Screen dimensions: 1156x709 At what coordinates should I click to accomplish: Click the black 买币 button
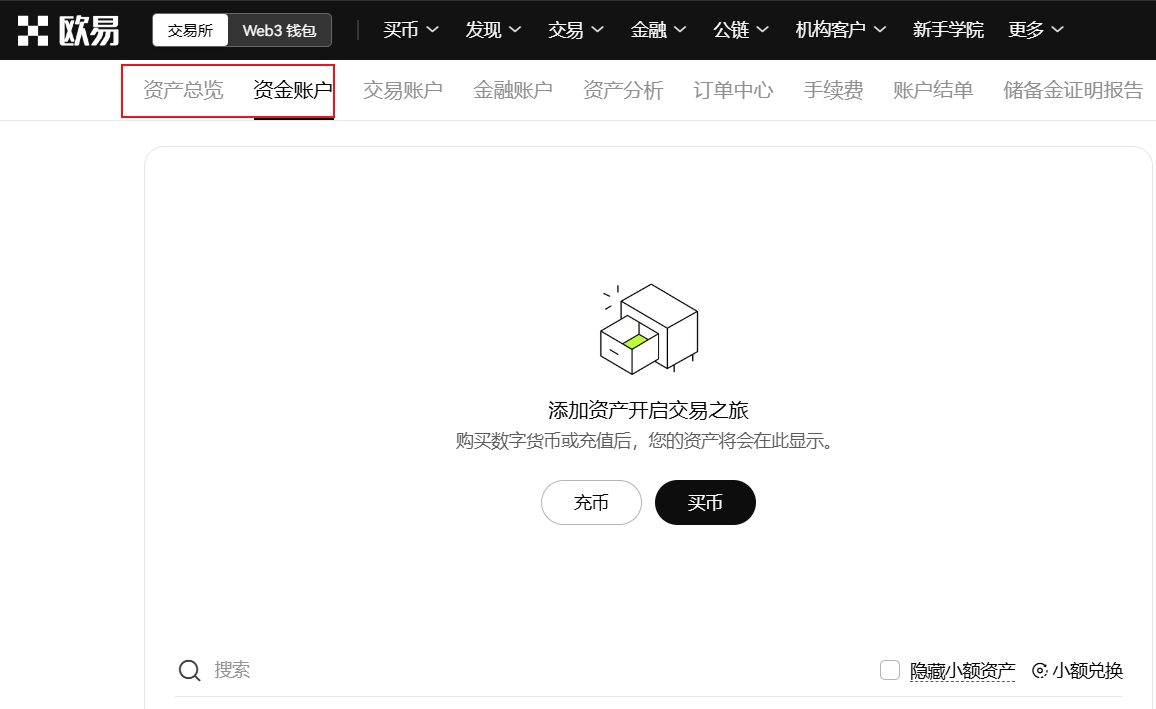[x=705, y=503]
